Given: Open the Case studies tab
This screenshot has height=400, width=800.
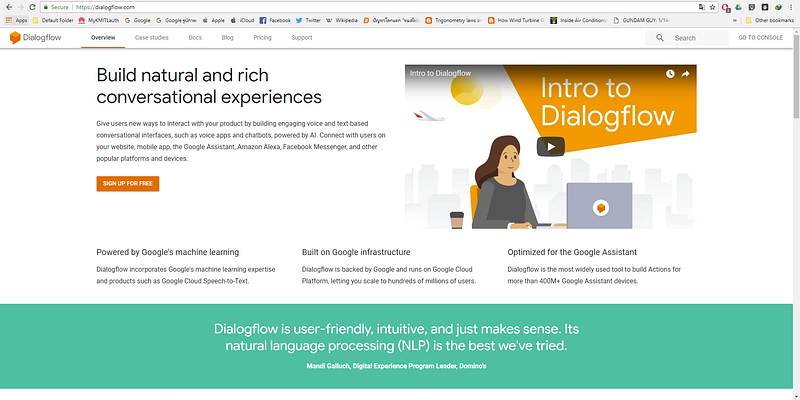Looking at the screenshot, I should (x=152, y=38).
